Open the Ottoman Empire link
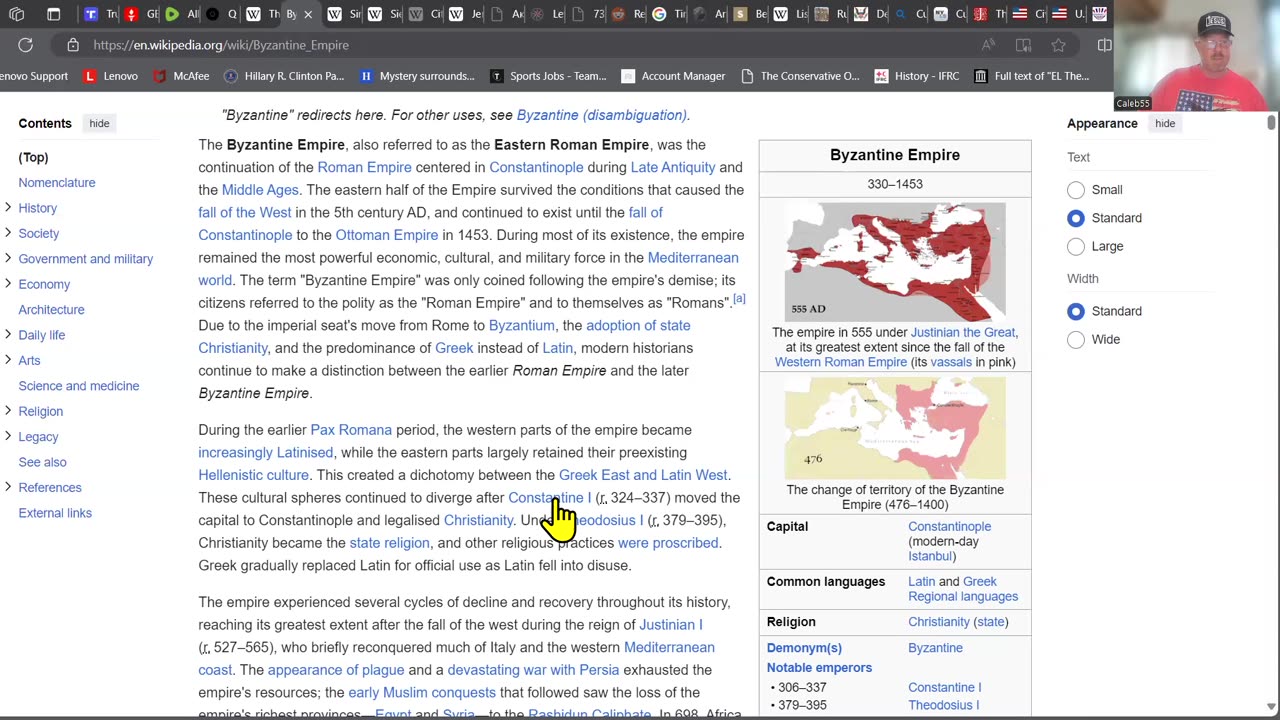 pyautogui.click(x=387, y=235)
